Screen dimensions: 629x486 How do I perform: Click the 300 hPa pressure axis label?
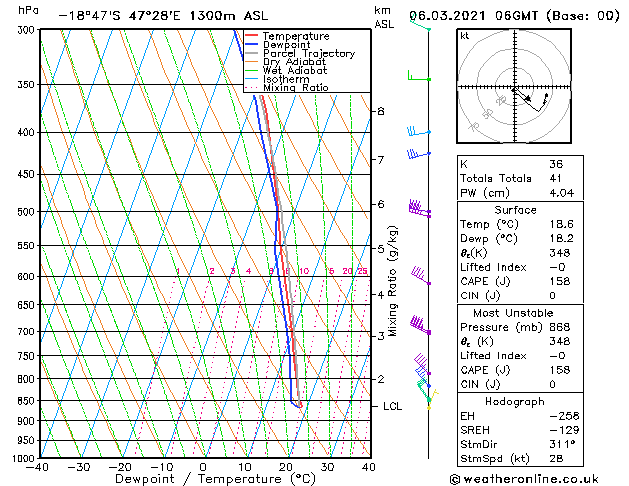pos(28,30)
